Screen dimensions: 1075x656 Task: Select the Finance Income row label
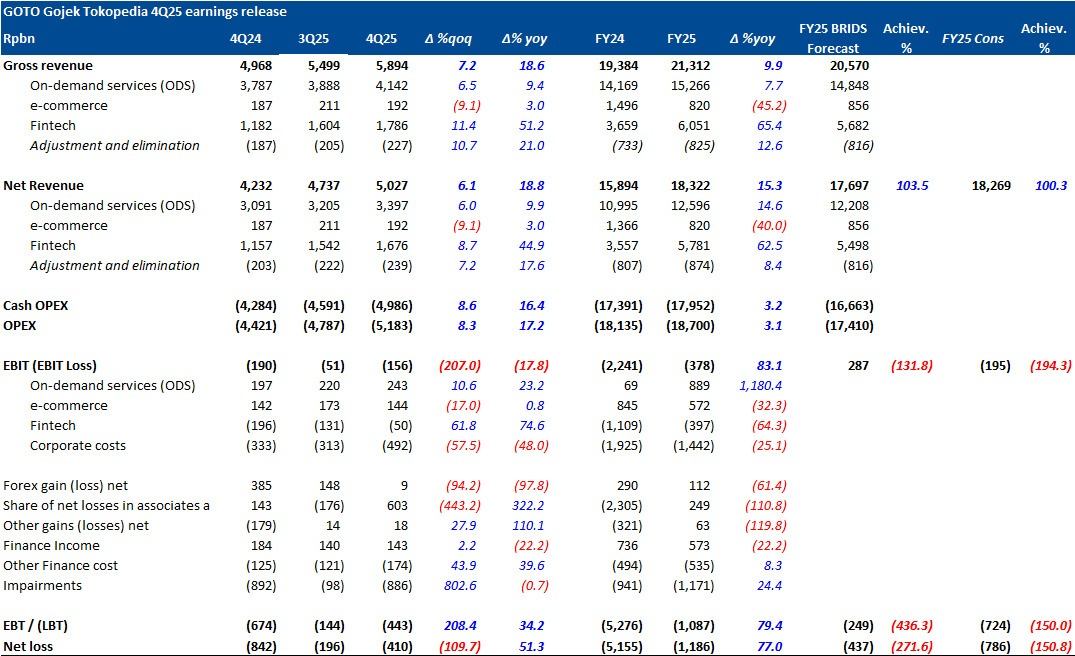coord(51,545)
